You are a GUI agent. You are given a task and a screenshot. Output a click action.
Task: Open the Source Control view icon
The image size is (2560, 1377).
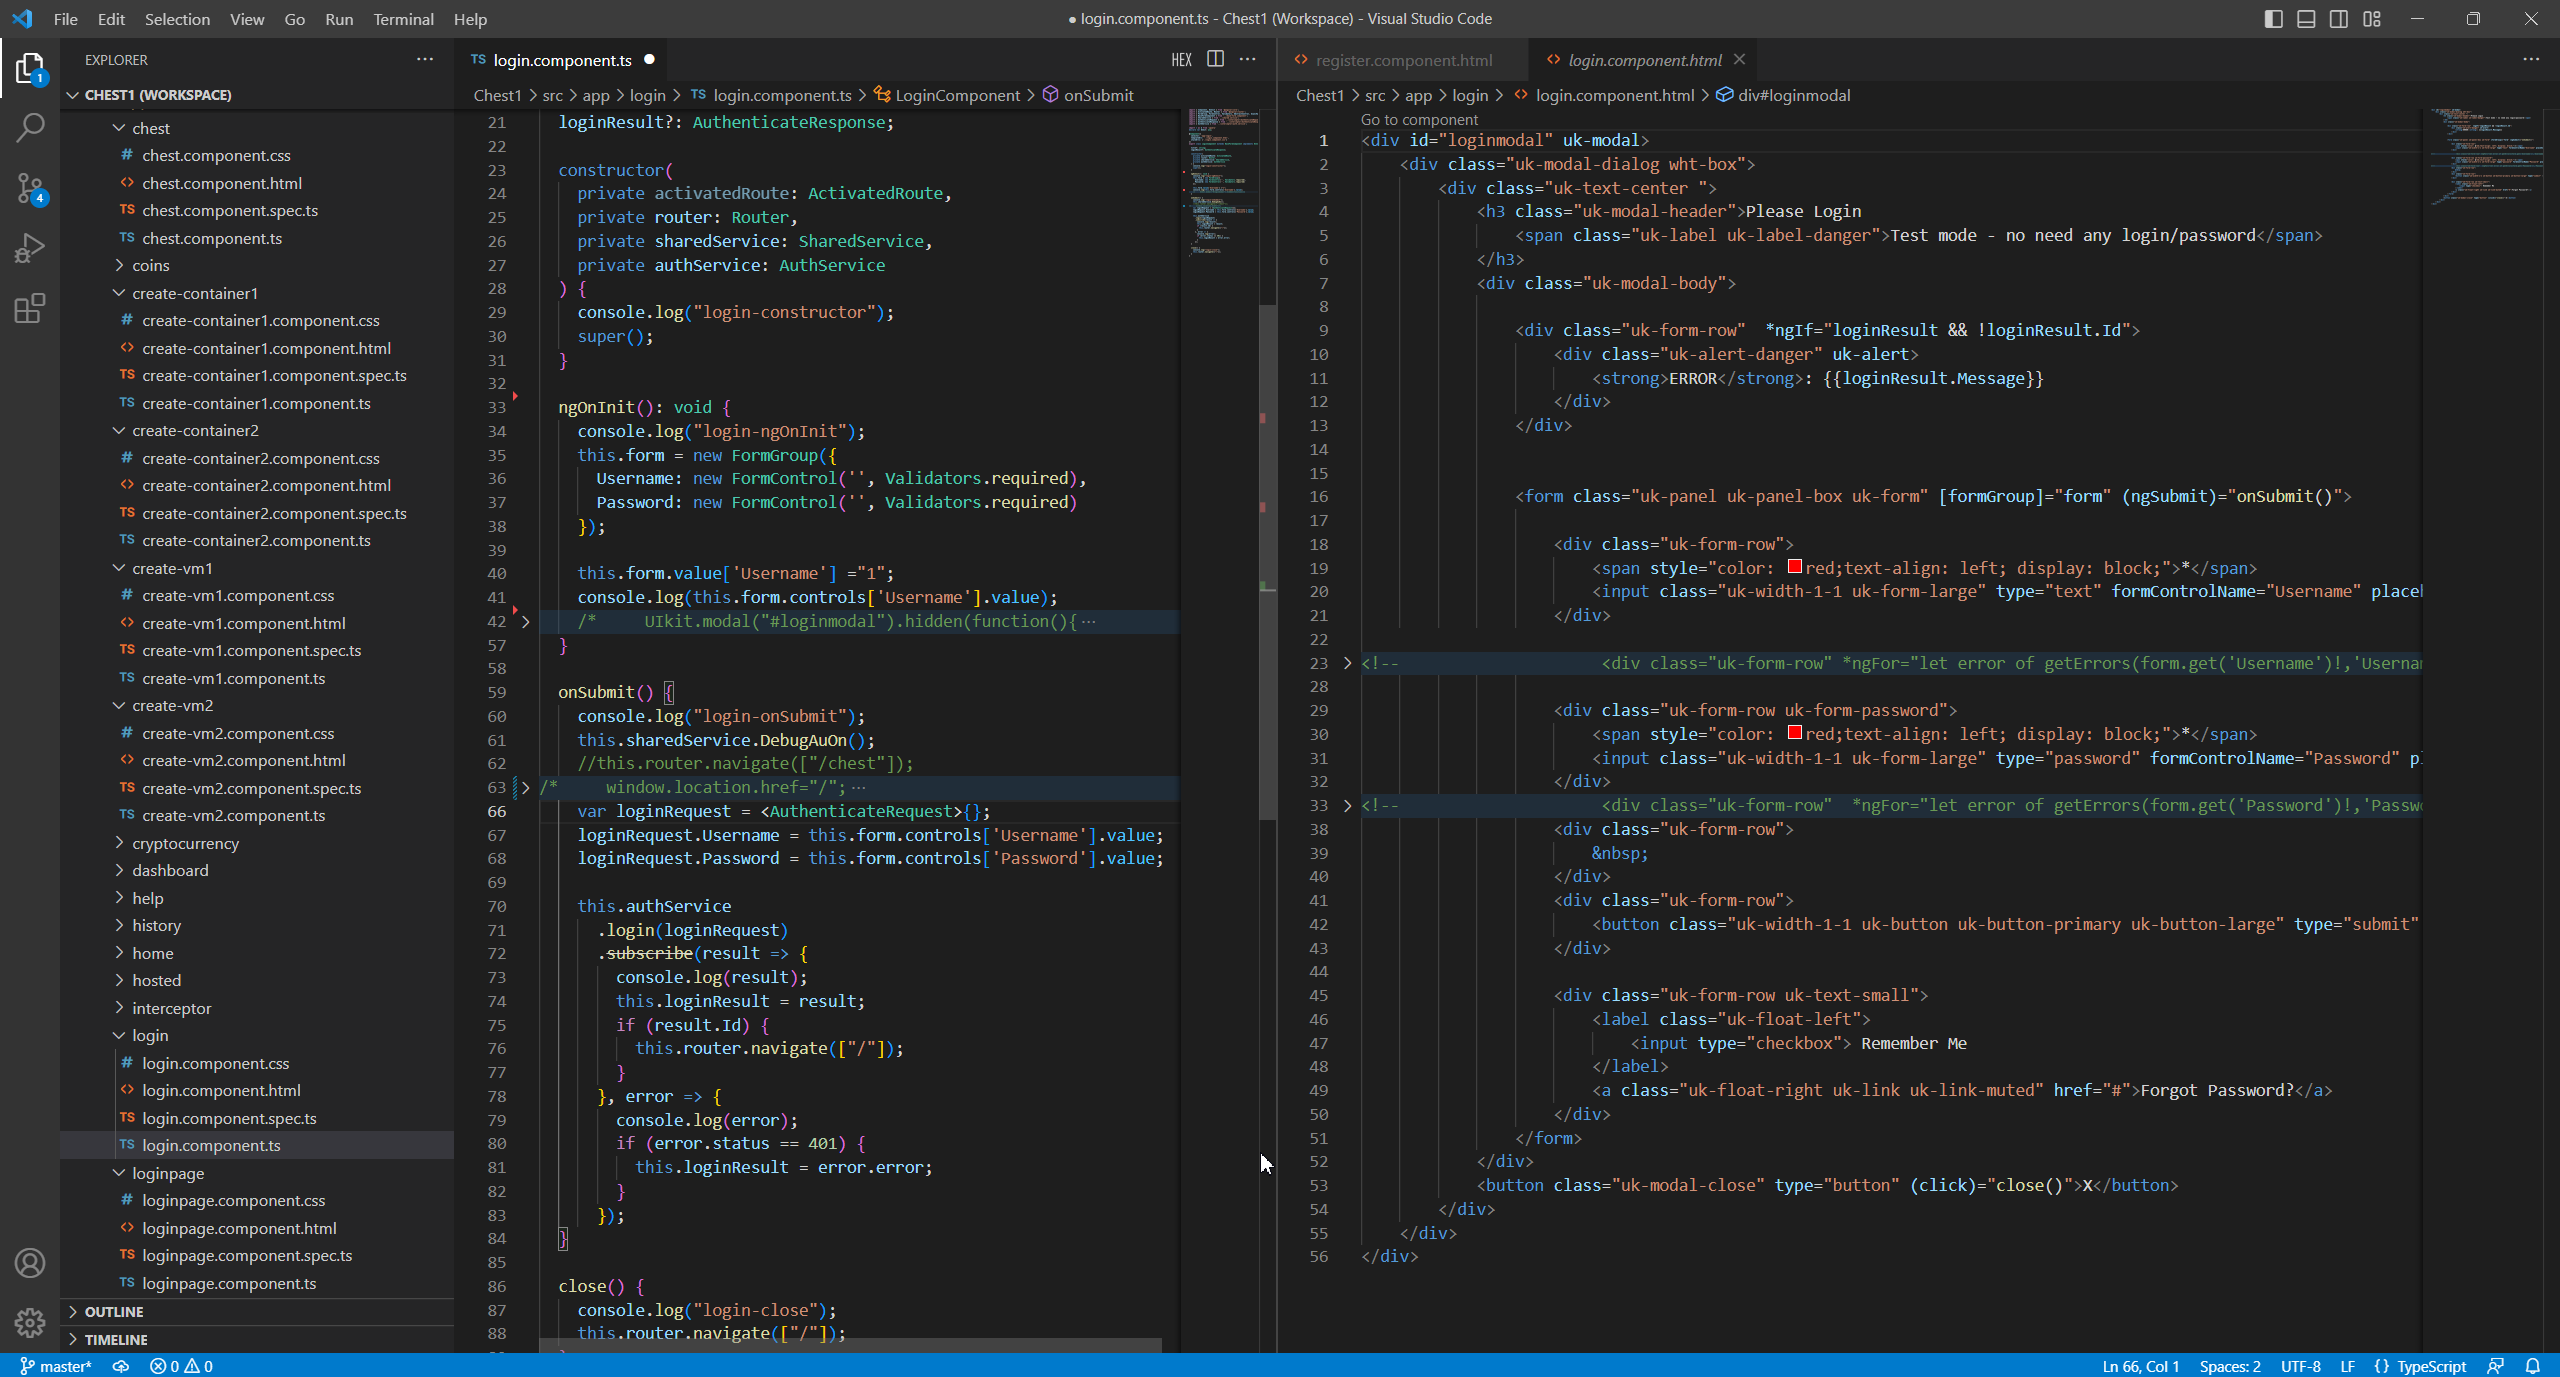coord(30,188)
